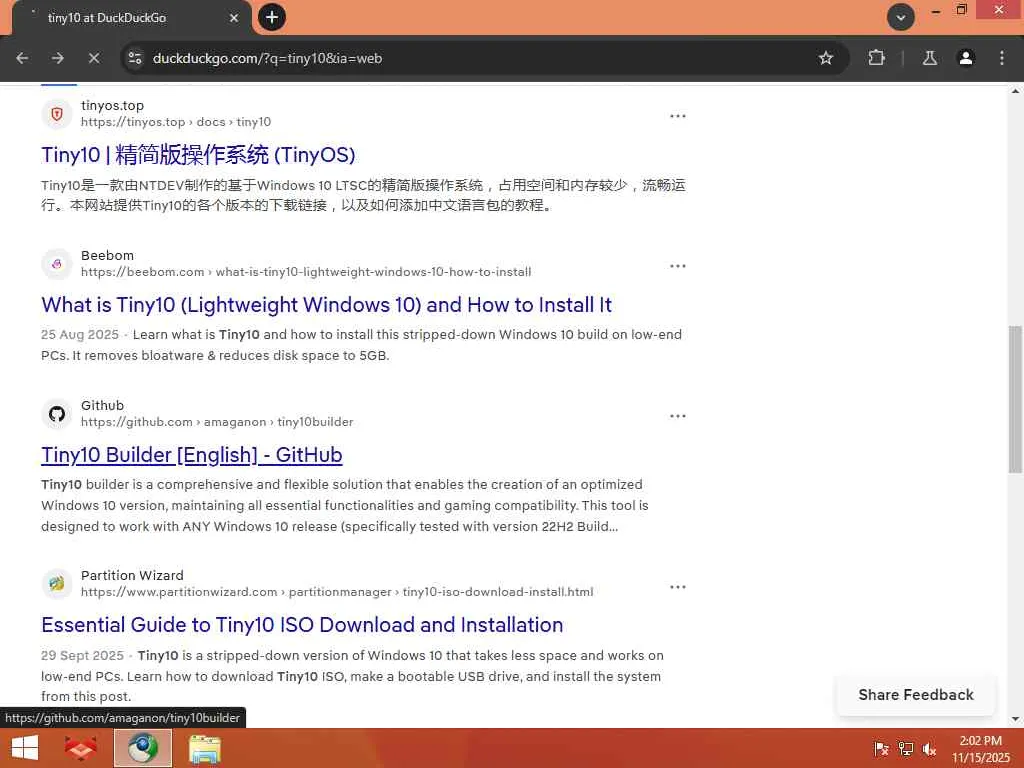Click the beebom.com URL breadcrumb
1024x768 pixels.
click(x=306, y=272)
